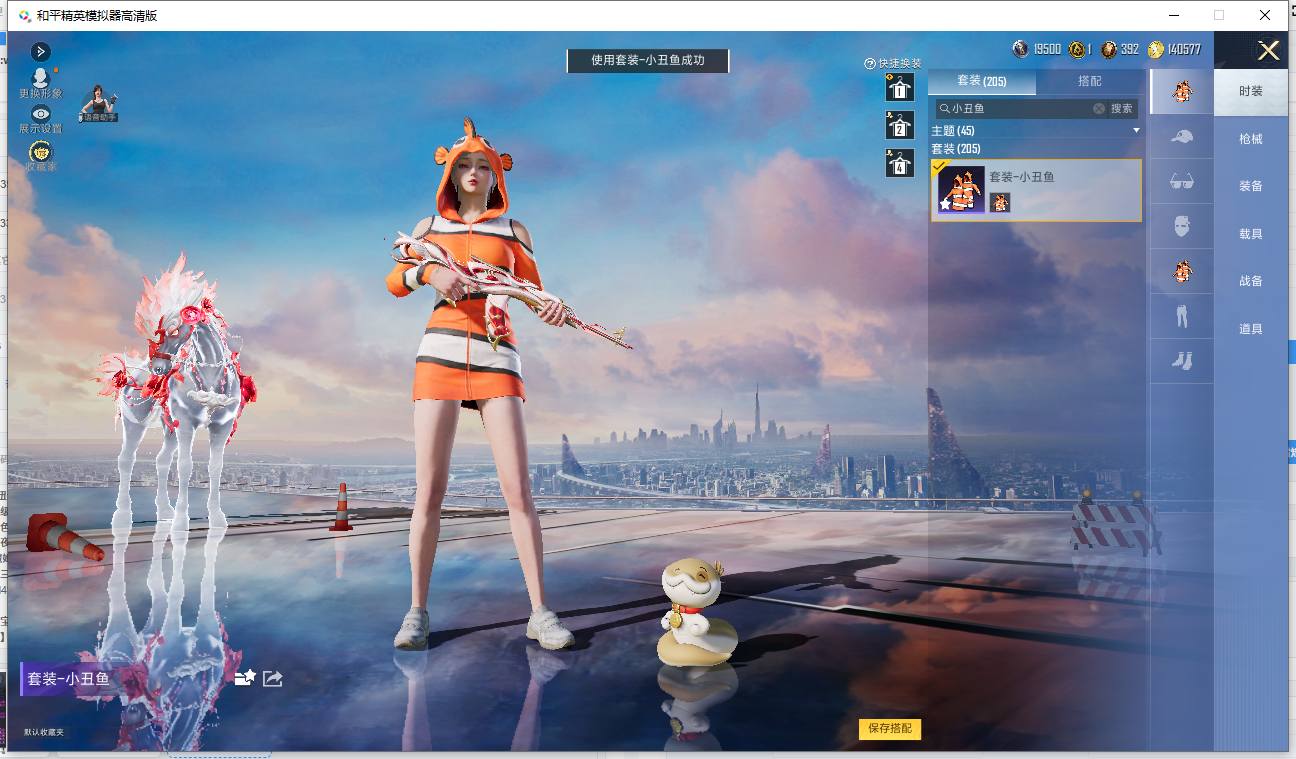This screenshot has height=759, width=1296.
Task: Select quick outfit slot 2
Action: coord(900,125)
